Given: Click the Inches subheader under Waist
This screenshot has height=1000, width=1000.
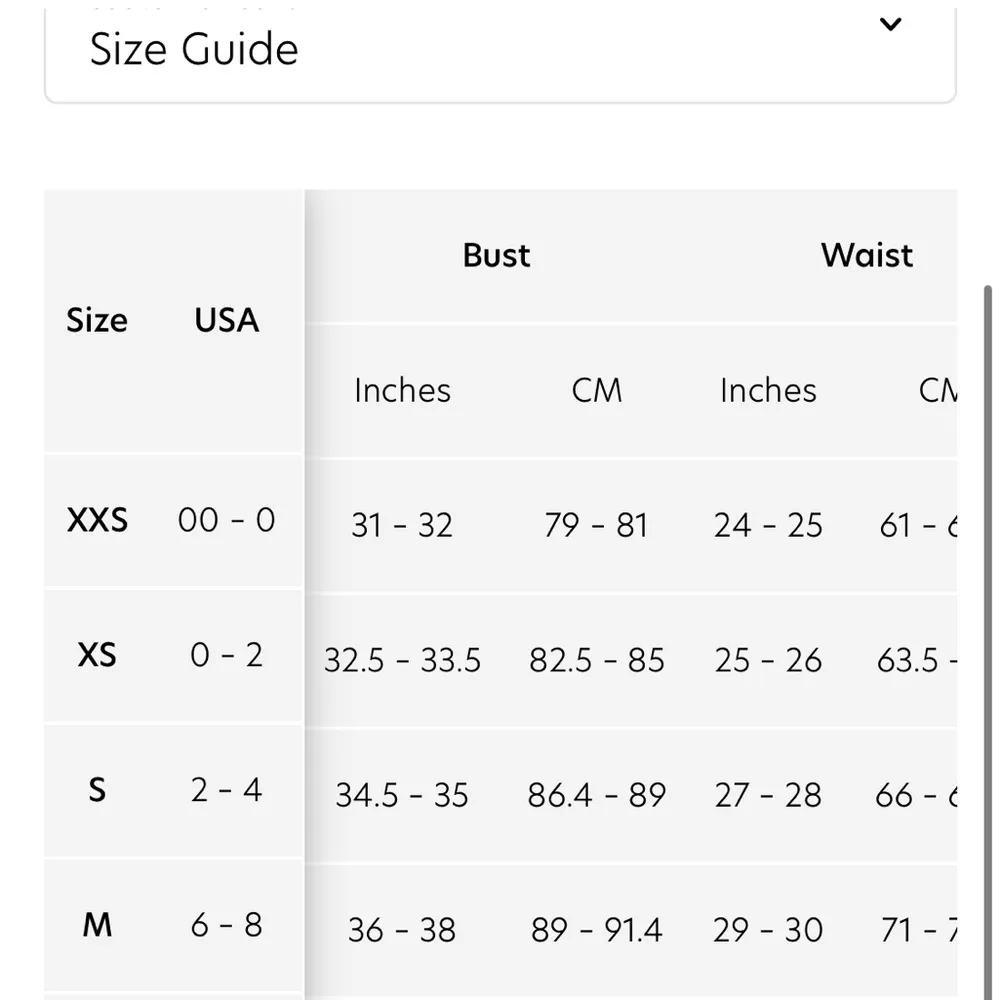Looking at the screenshot, I should point(768,390).
